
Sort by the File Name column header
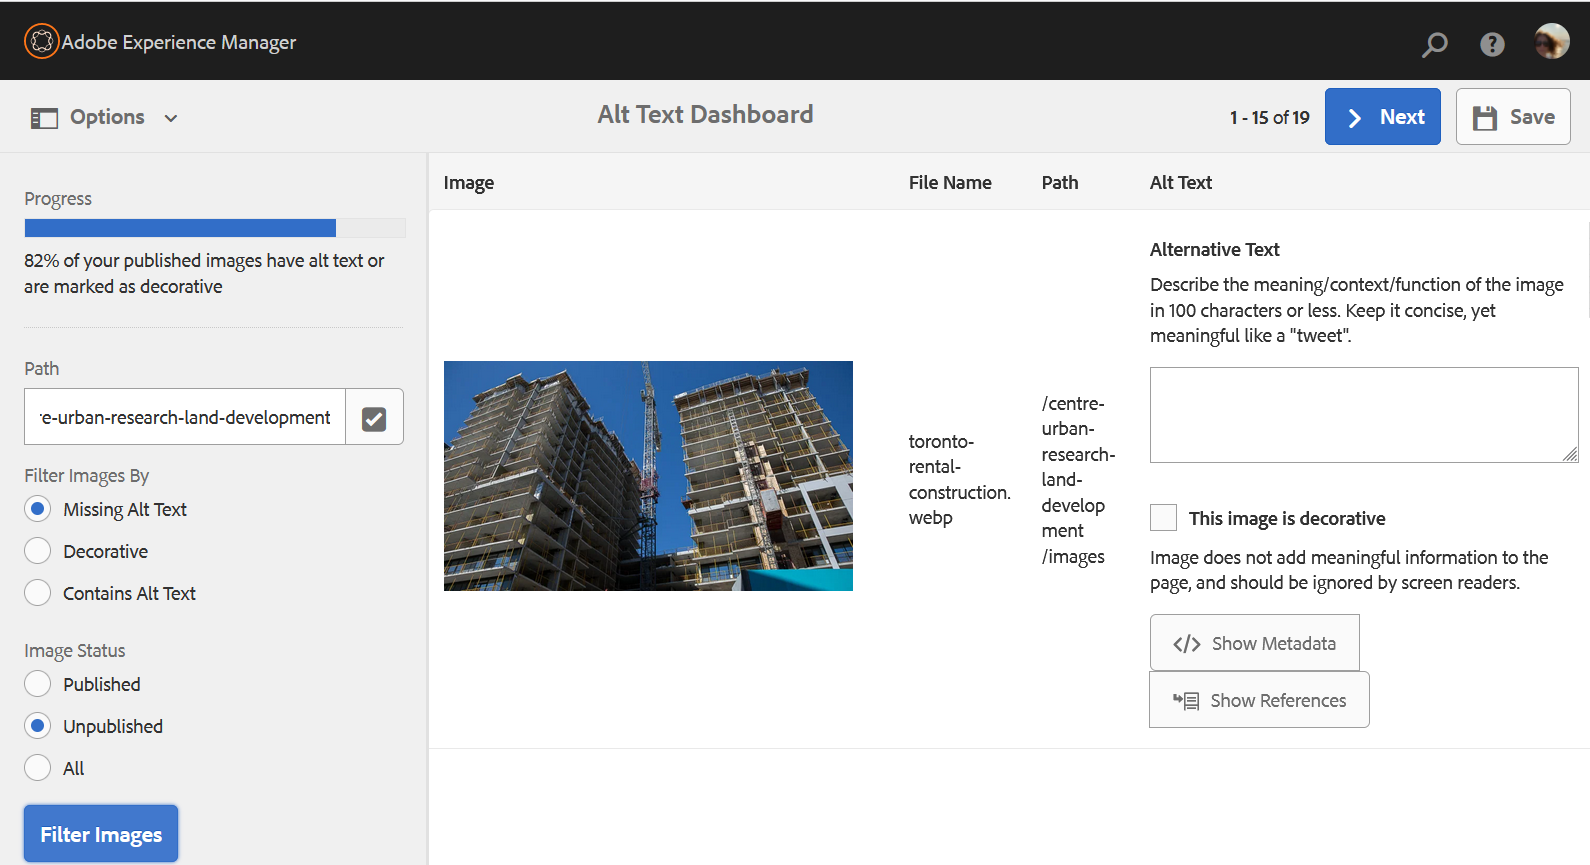tap(949, 183)
